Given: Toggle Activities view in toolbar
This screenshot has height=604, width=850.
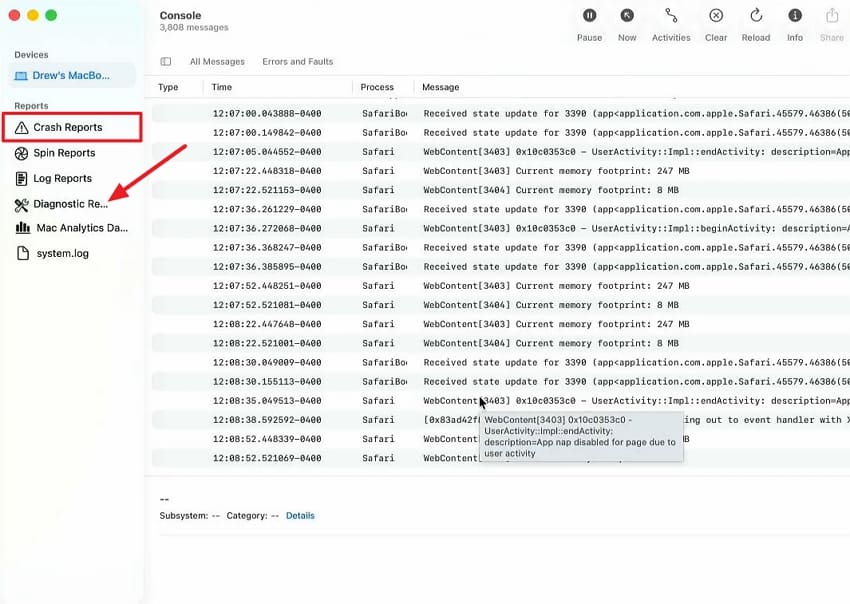Looking at the screenshot, I should (x=671, y=24).
